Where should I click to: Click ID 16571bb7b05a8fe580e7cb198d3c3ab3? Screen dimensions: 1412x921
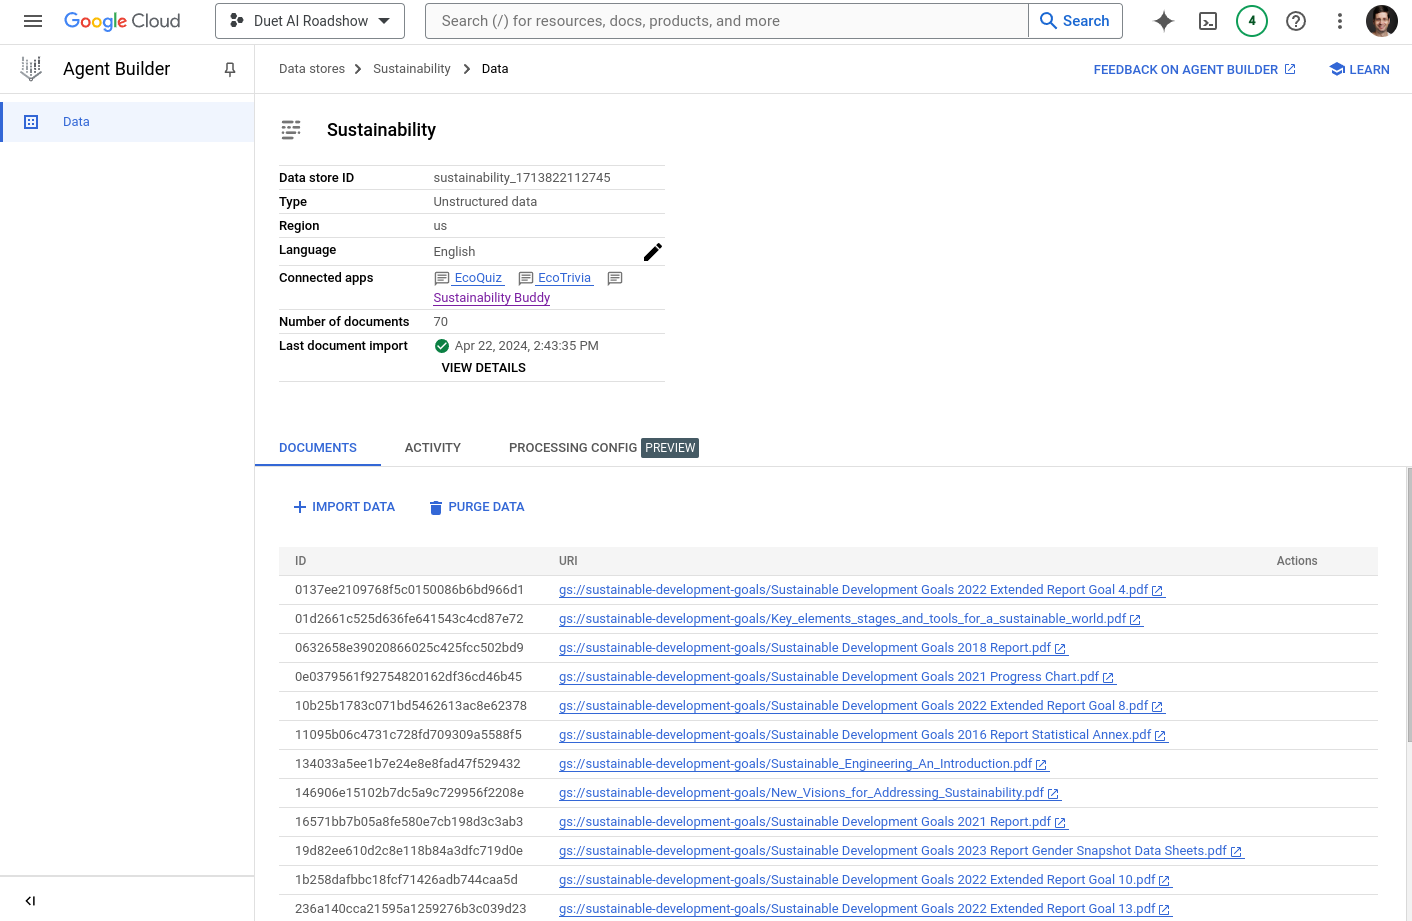[409, 822]
